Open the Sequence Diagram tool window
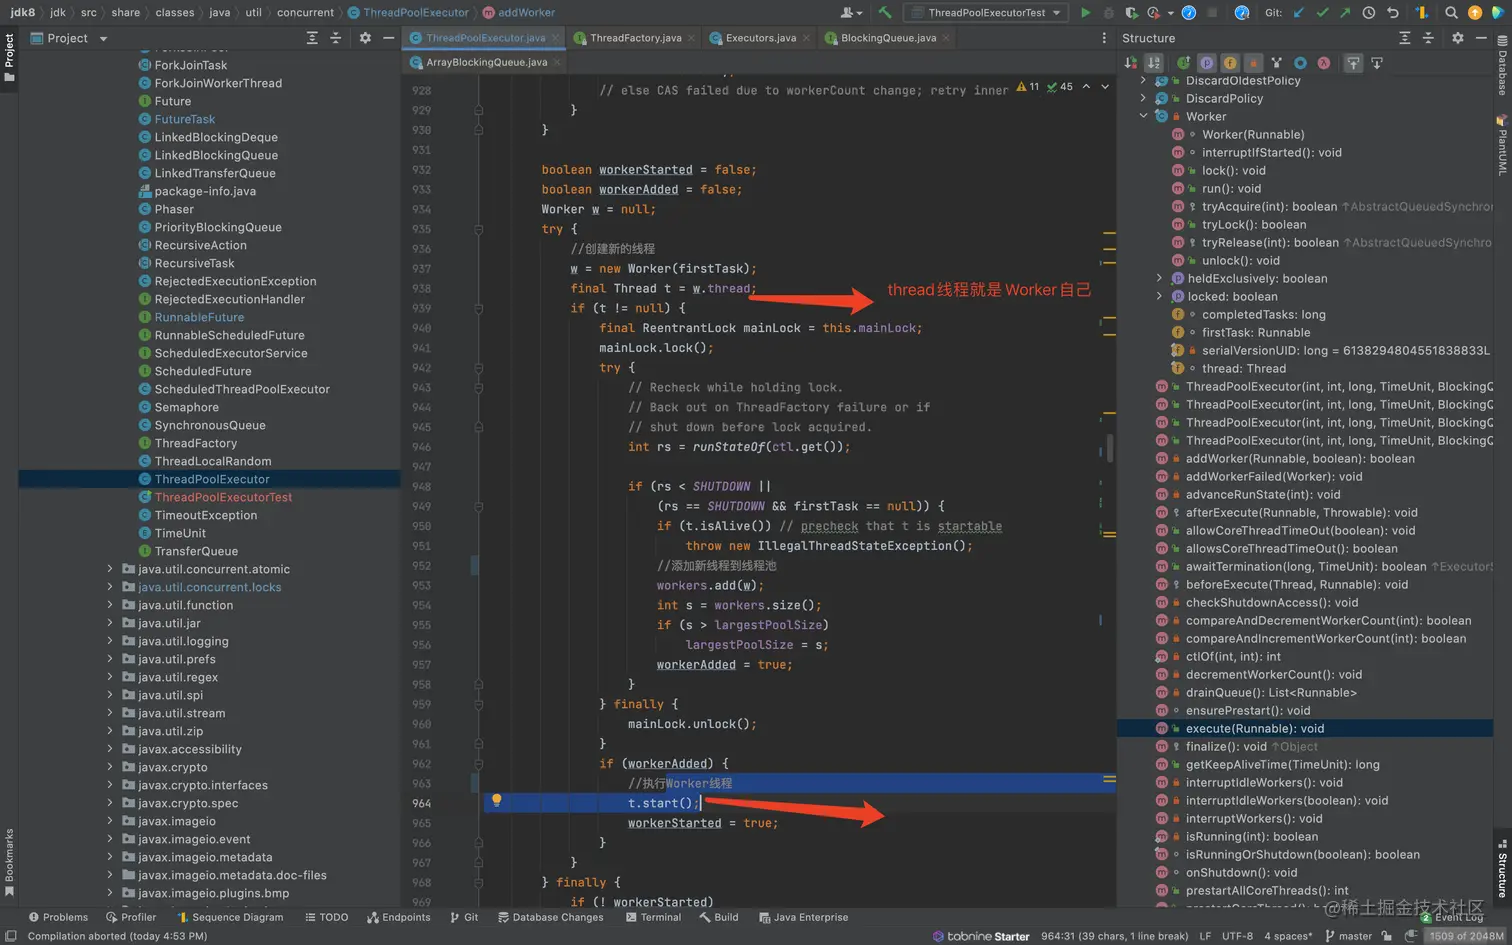The height and width of the screenshot is (945, 1512). [230, 917]
